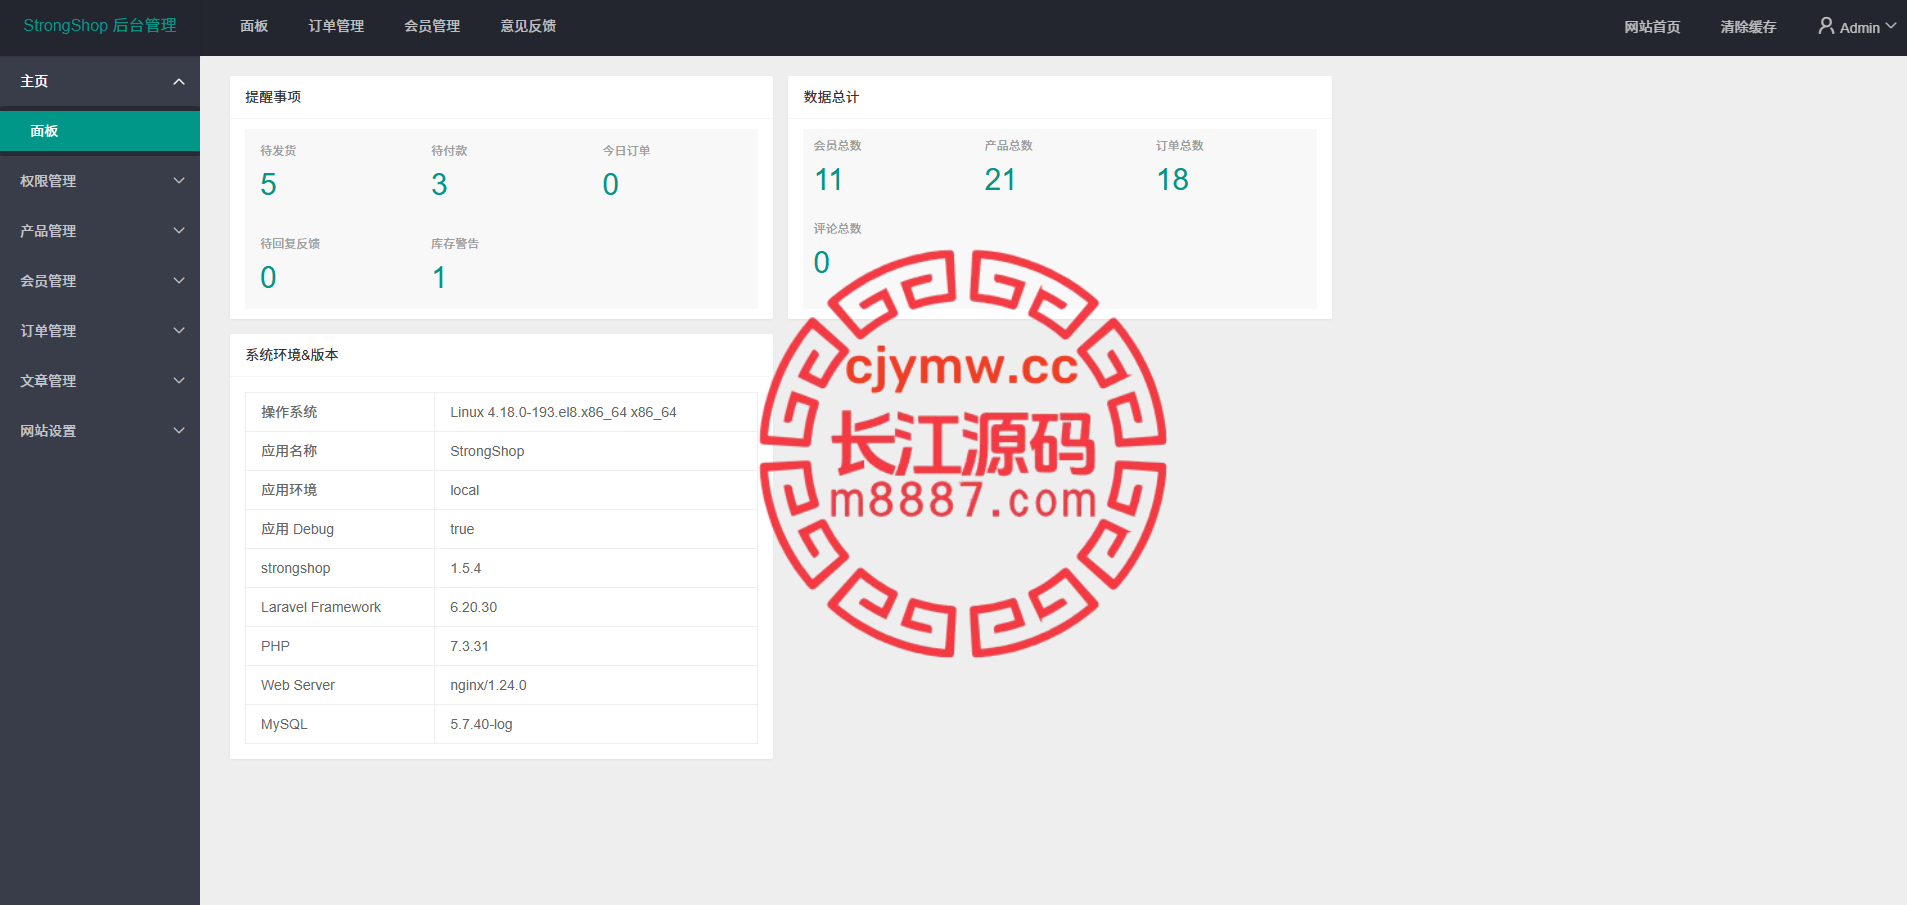Screen dimensions: 1907x905
Task: Click the Laravel Framework row label
Action: pos(321,607)
